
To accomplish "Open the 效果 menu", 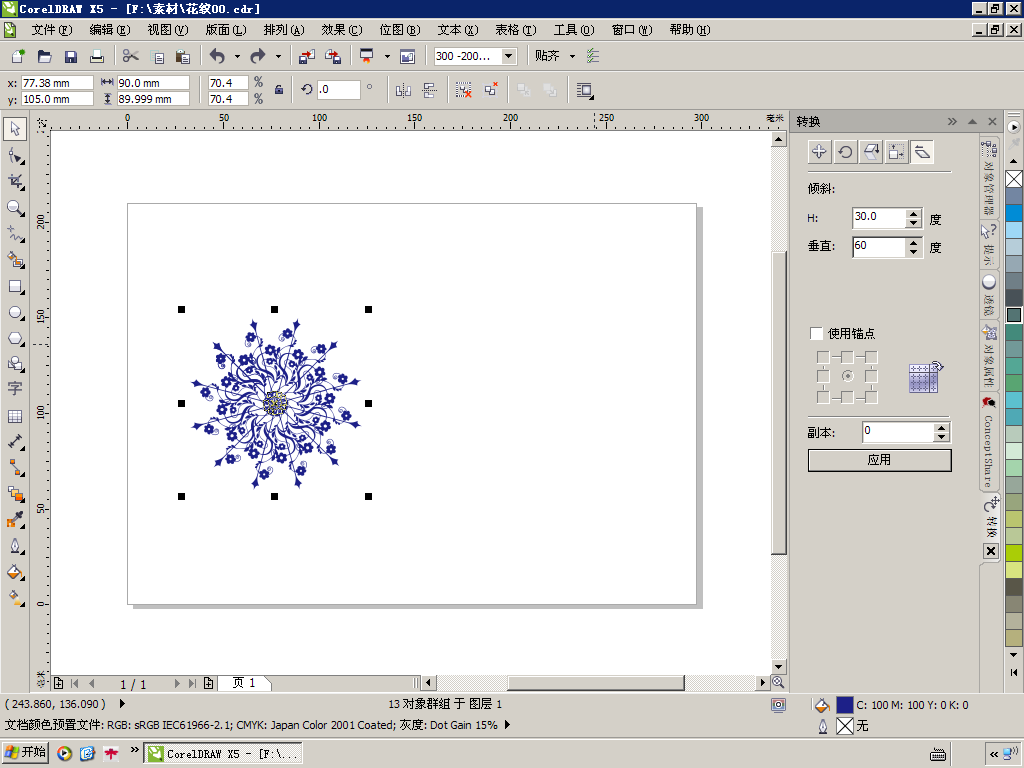I will click(x=342, y=30).
